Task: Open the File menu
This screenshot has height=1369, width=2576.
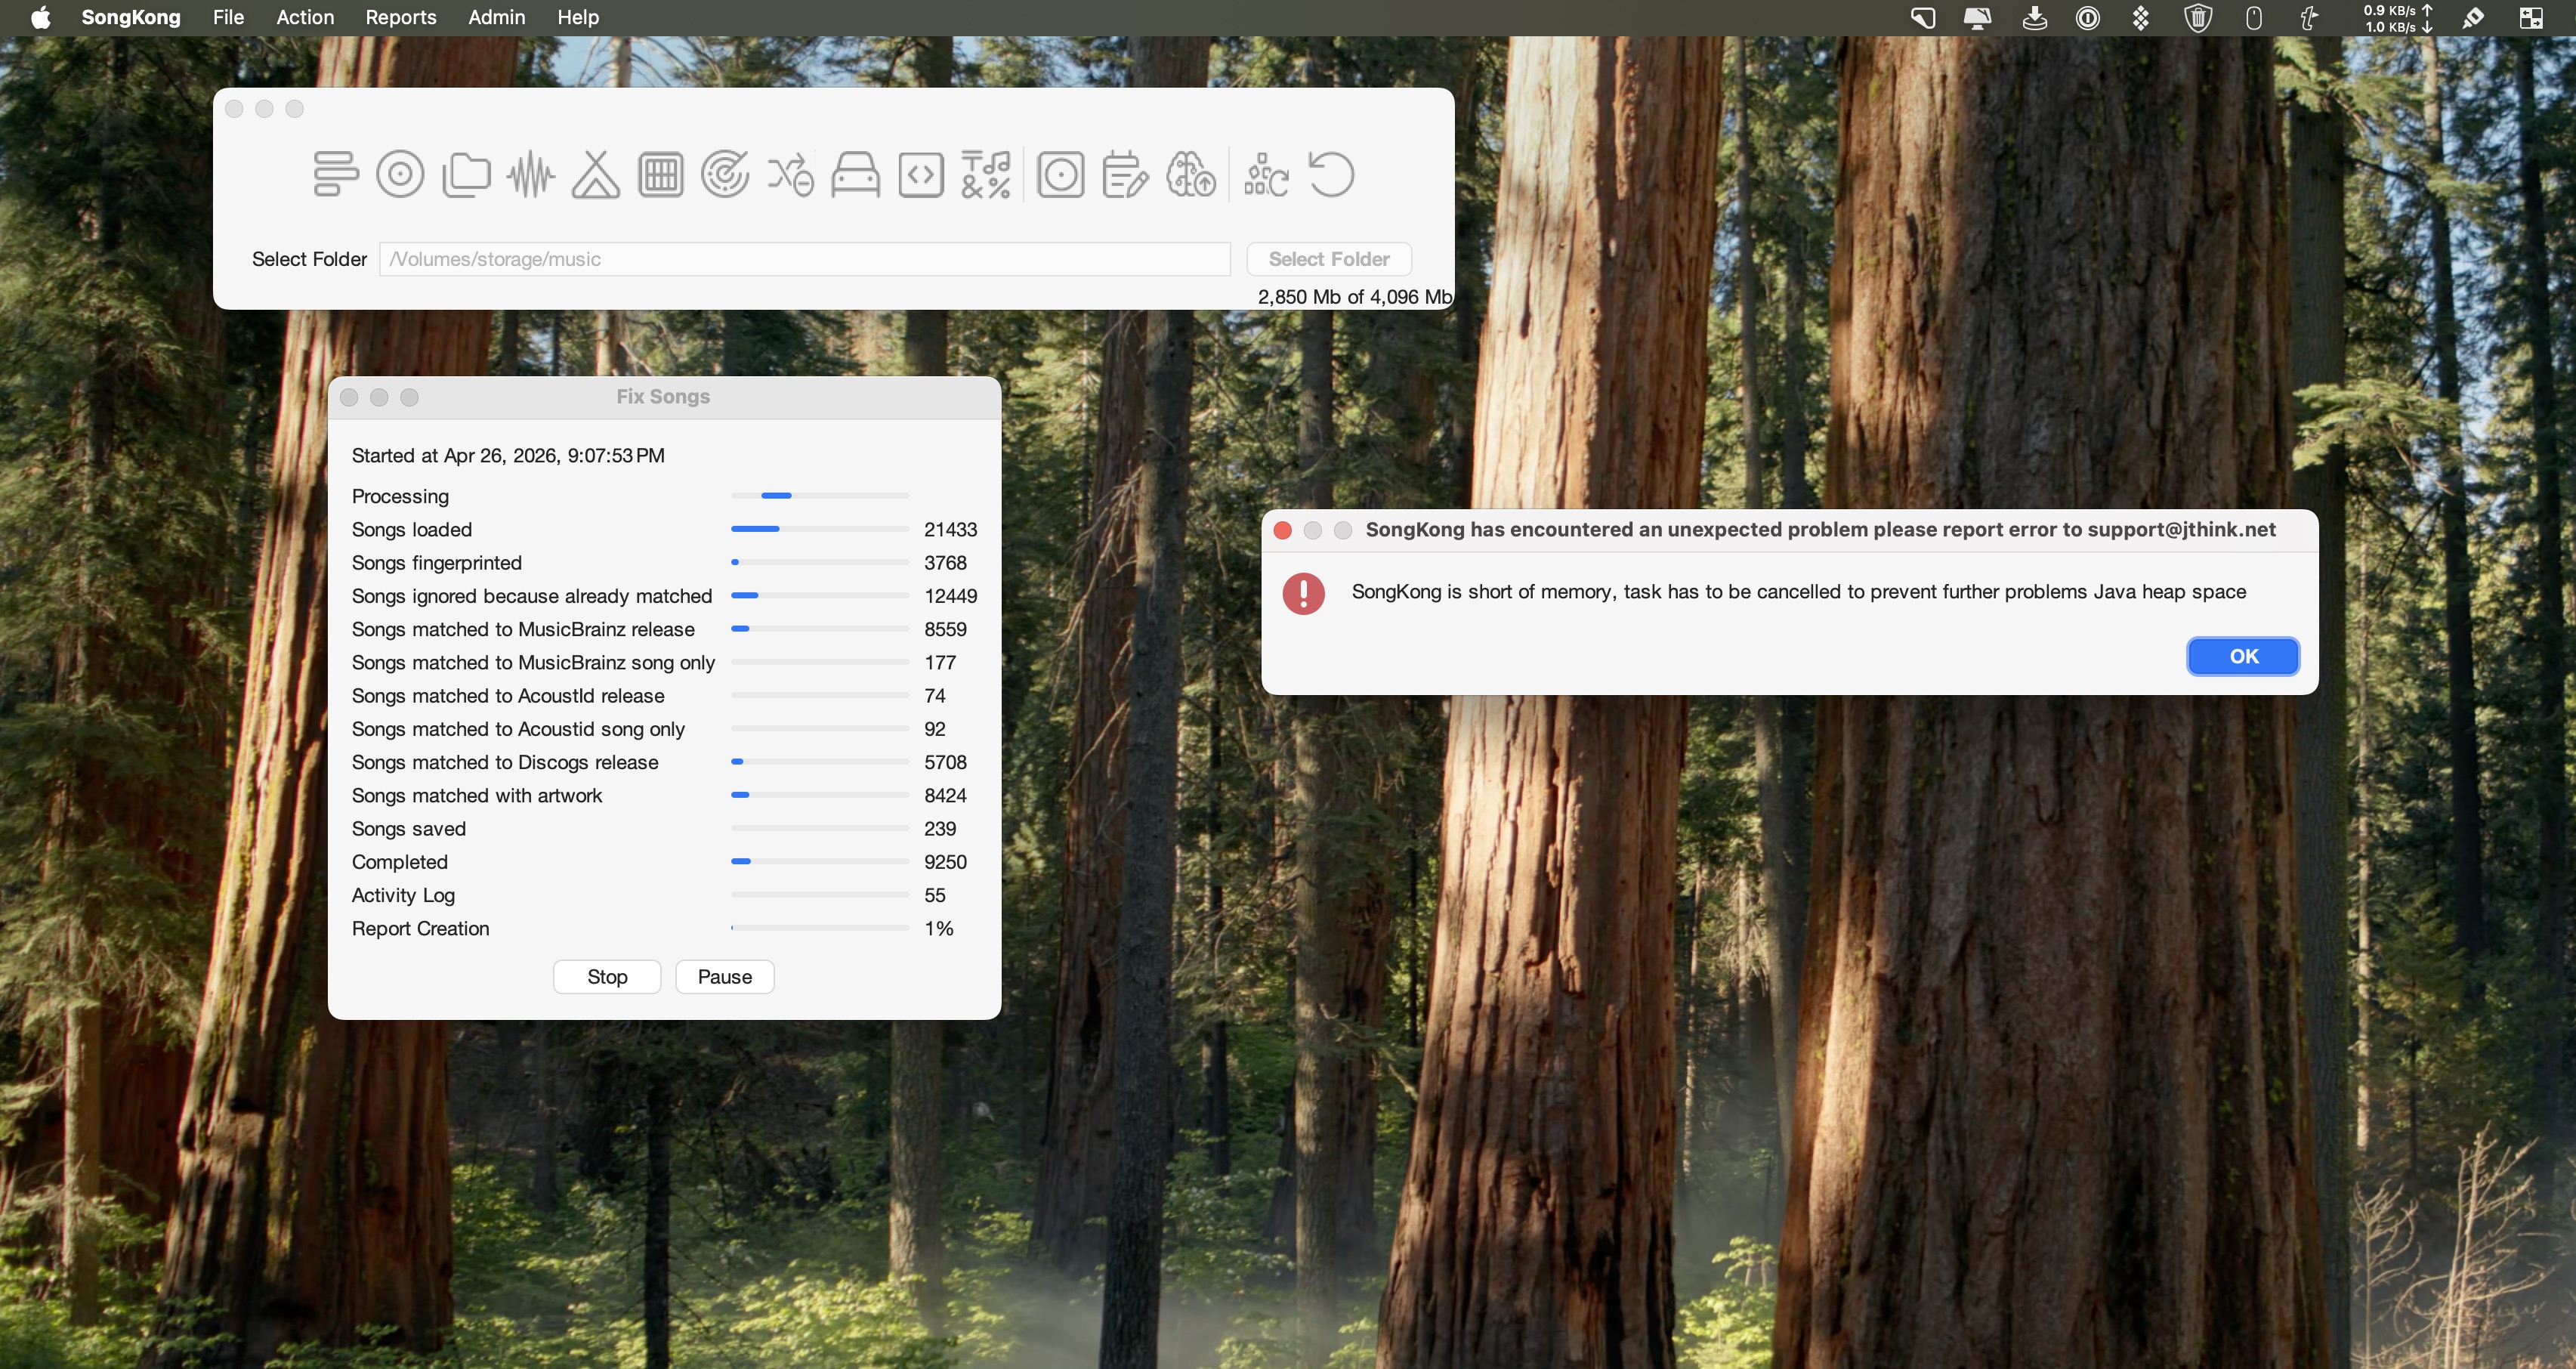Action: pos(229,17)
